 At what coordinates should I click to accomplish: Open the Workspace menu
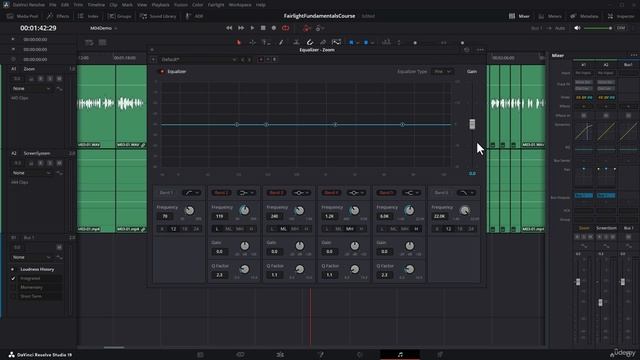click(x=240, y=5)
